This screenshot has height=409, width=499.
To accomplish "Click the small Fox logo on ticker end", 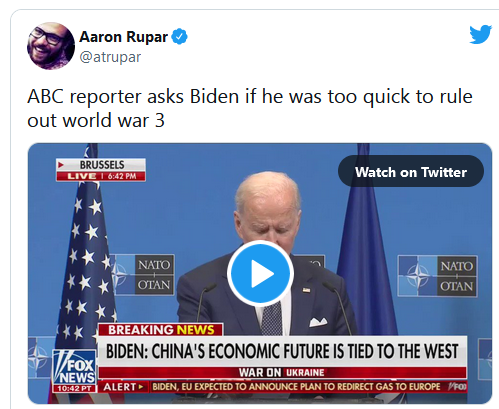I will pos(457,387).
